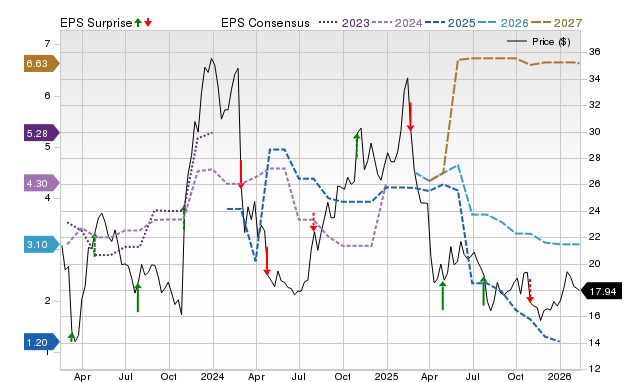This screenshot has height=382, width=640.
Task: Toggle the 2027 brown consensus legend entry
Action: (556, 23)
